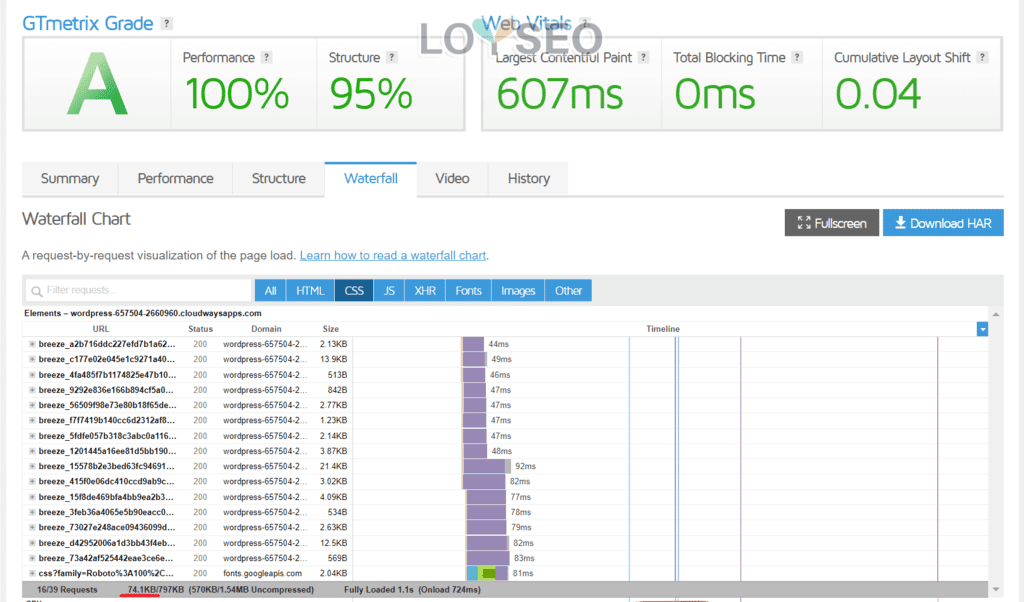Image resolution: width=1024 pixels, height=602 pixels.
Task: Expand the breeze_15f8de469bfa4bb9ea2b3 request row
Action: point(32,497)
